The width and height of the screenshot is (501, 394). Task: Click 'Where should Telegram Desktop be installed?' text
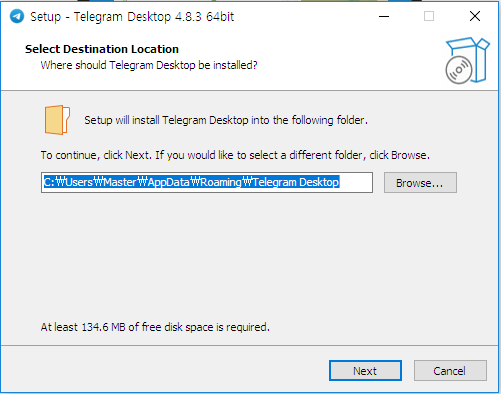149,65
